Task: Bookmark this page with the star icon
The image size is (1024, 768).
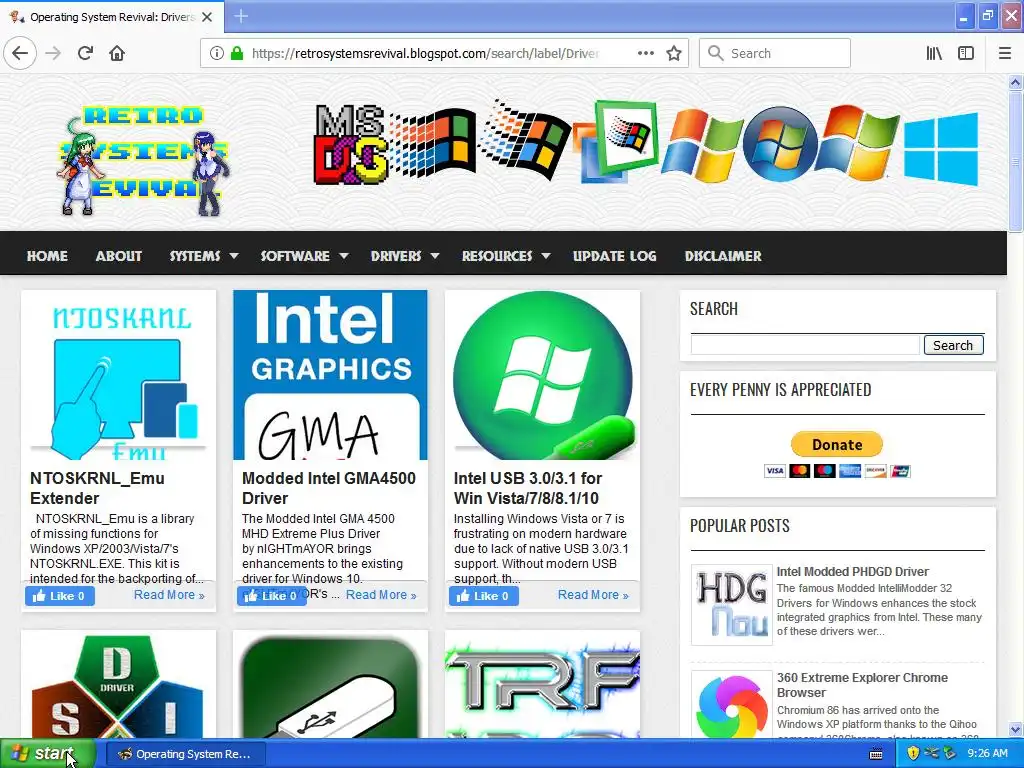Action: 674,53
